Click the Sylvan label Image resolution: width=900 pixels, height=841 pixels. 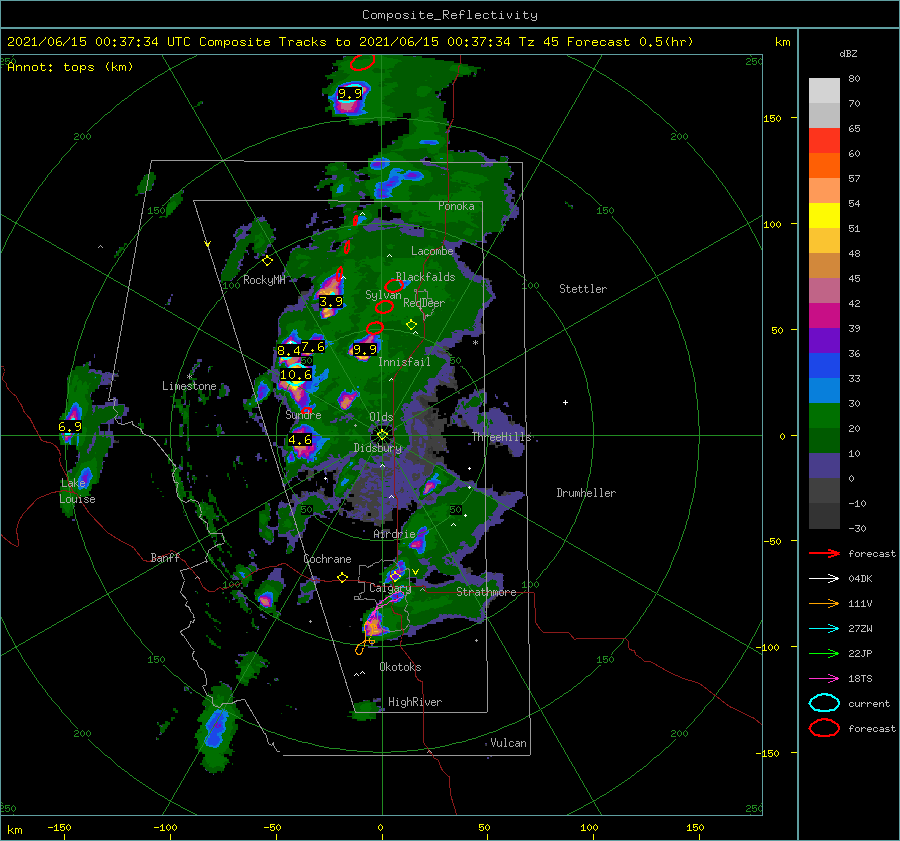(x=383, y=294)
